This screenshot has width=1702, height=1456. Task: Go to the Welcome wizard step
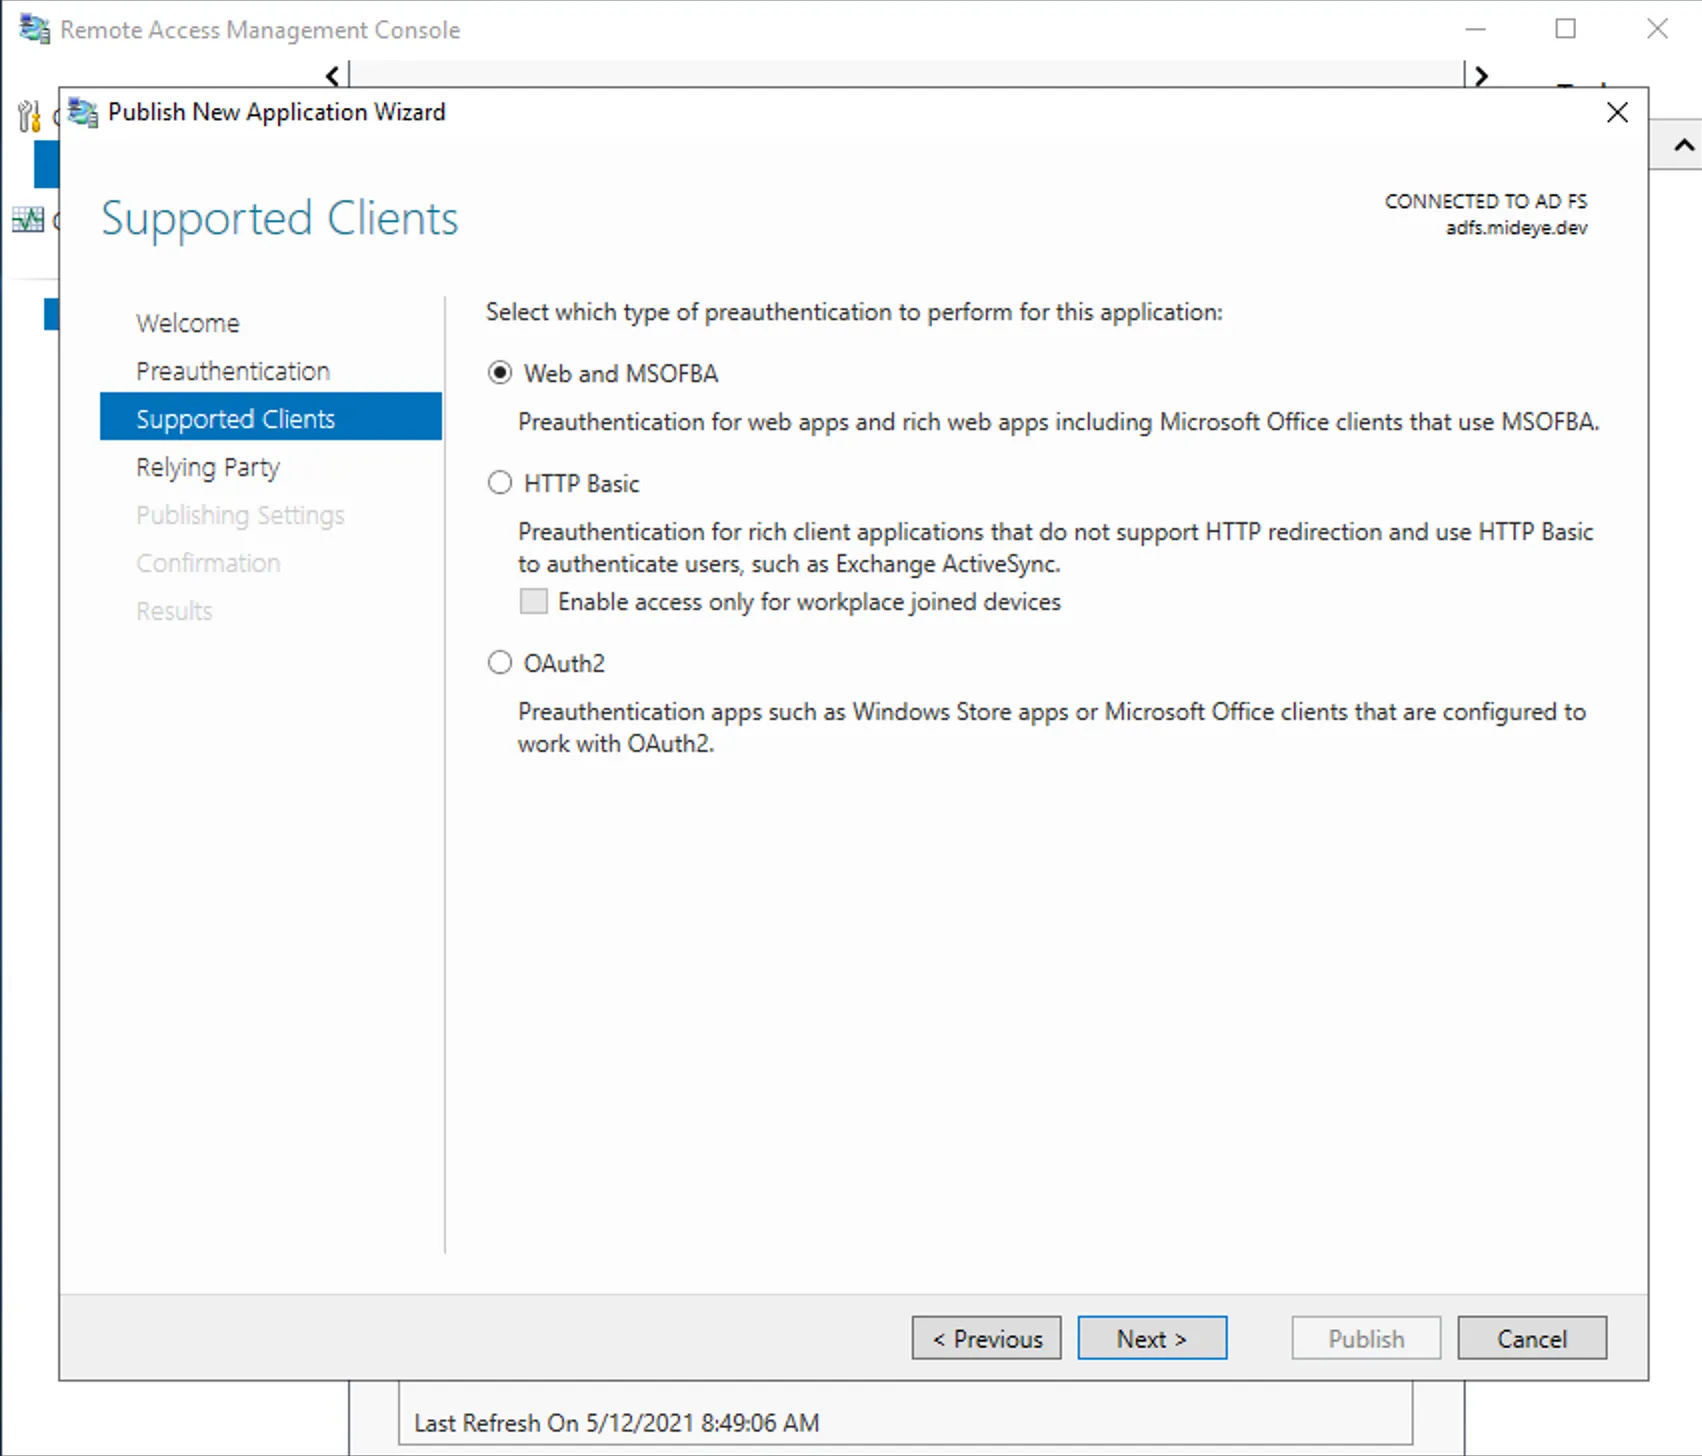[x=187, y=322]
